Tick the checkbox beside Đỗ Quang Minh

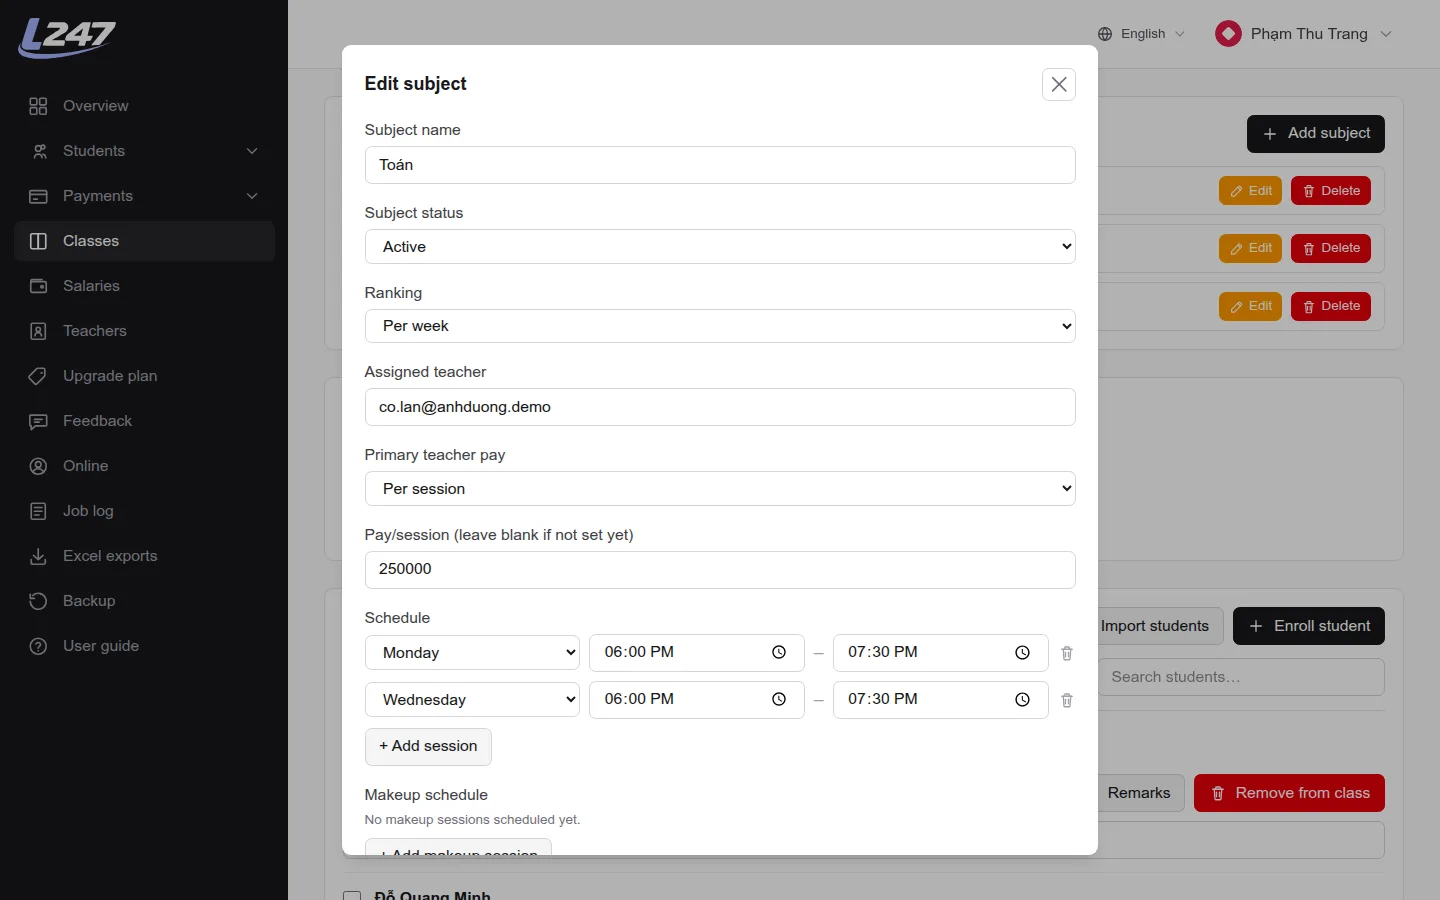352,896
